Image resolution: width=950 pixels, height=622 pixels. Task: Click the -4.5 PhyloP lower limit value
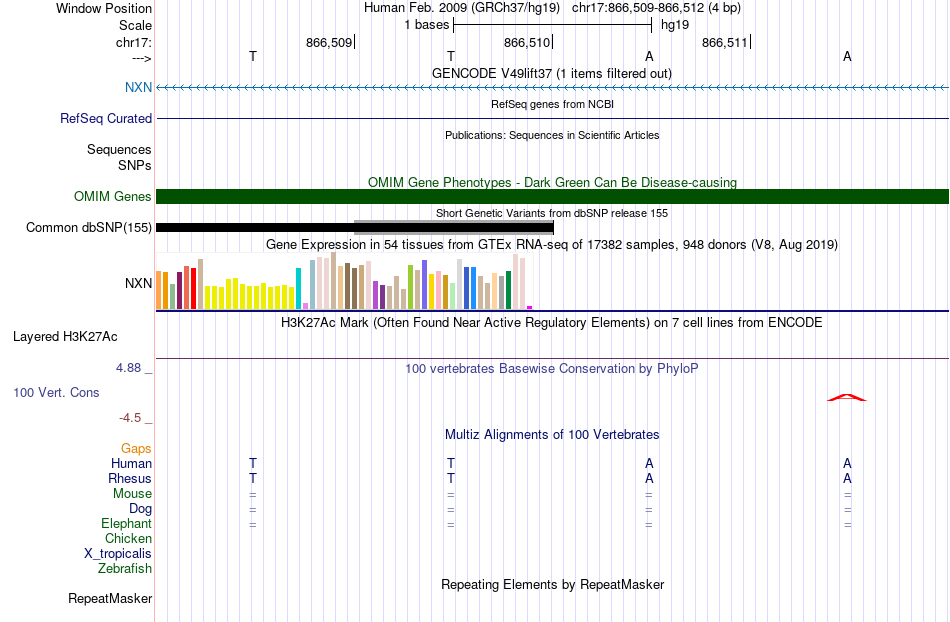(x=130, y=418)
